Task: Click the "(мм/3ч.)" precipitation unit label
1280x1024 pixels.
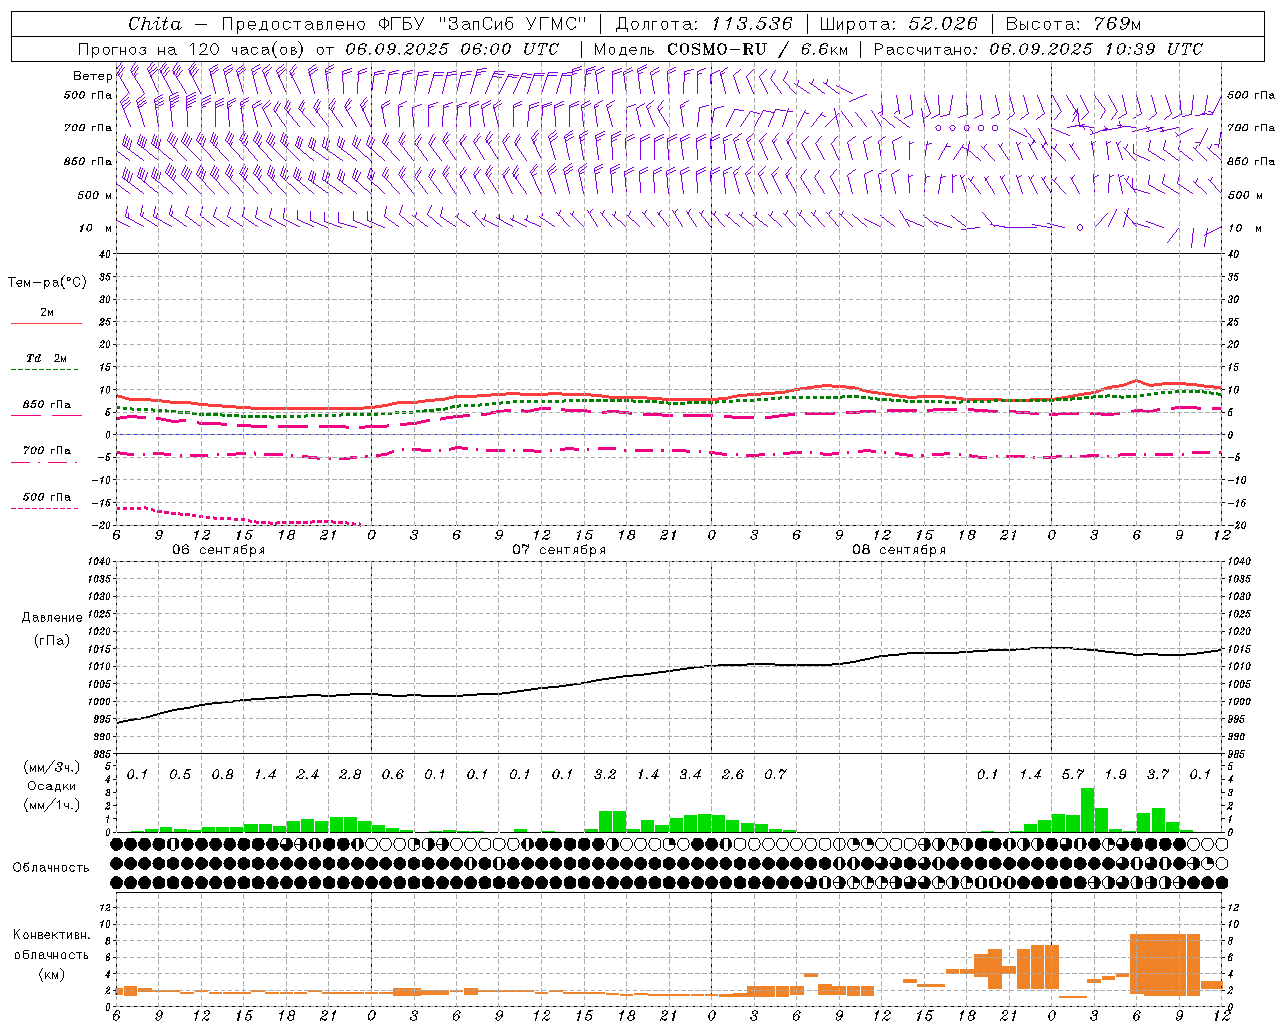Action: 52,768
